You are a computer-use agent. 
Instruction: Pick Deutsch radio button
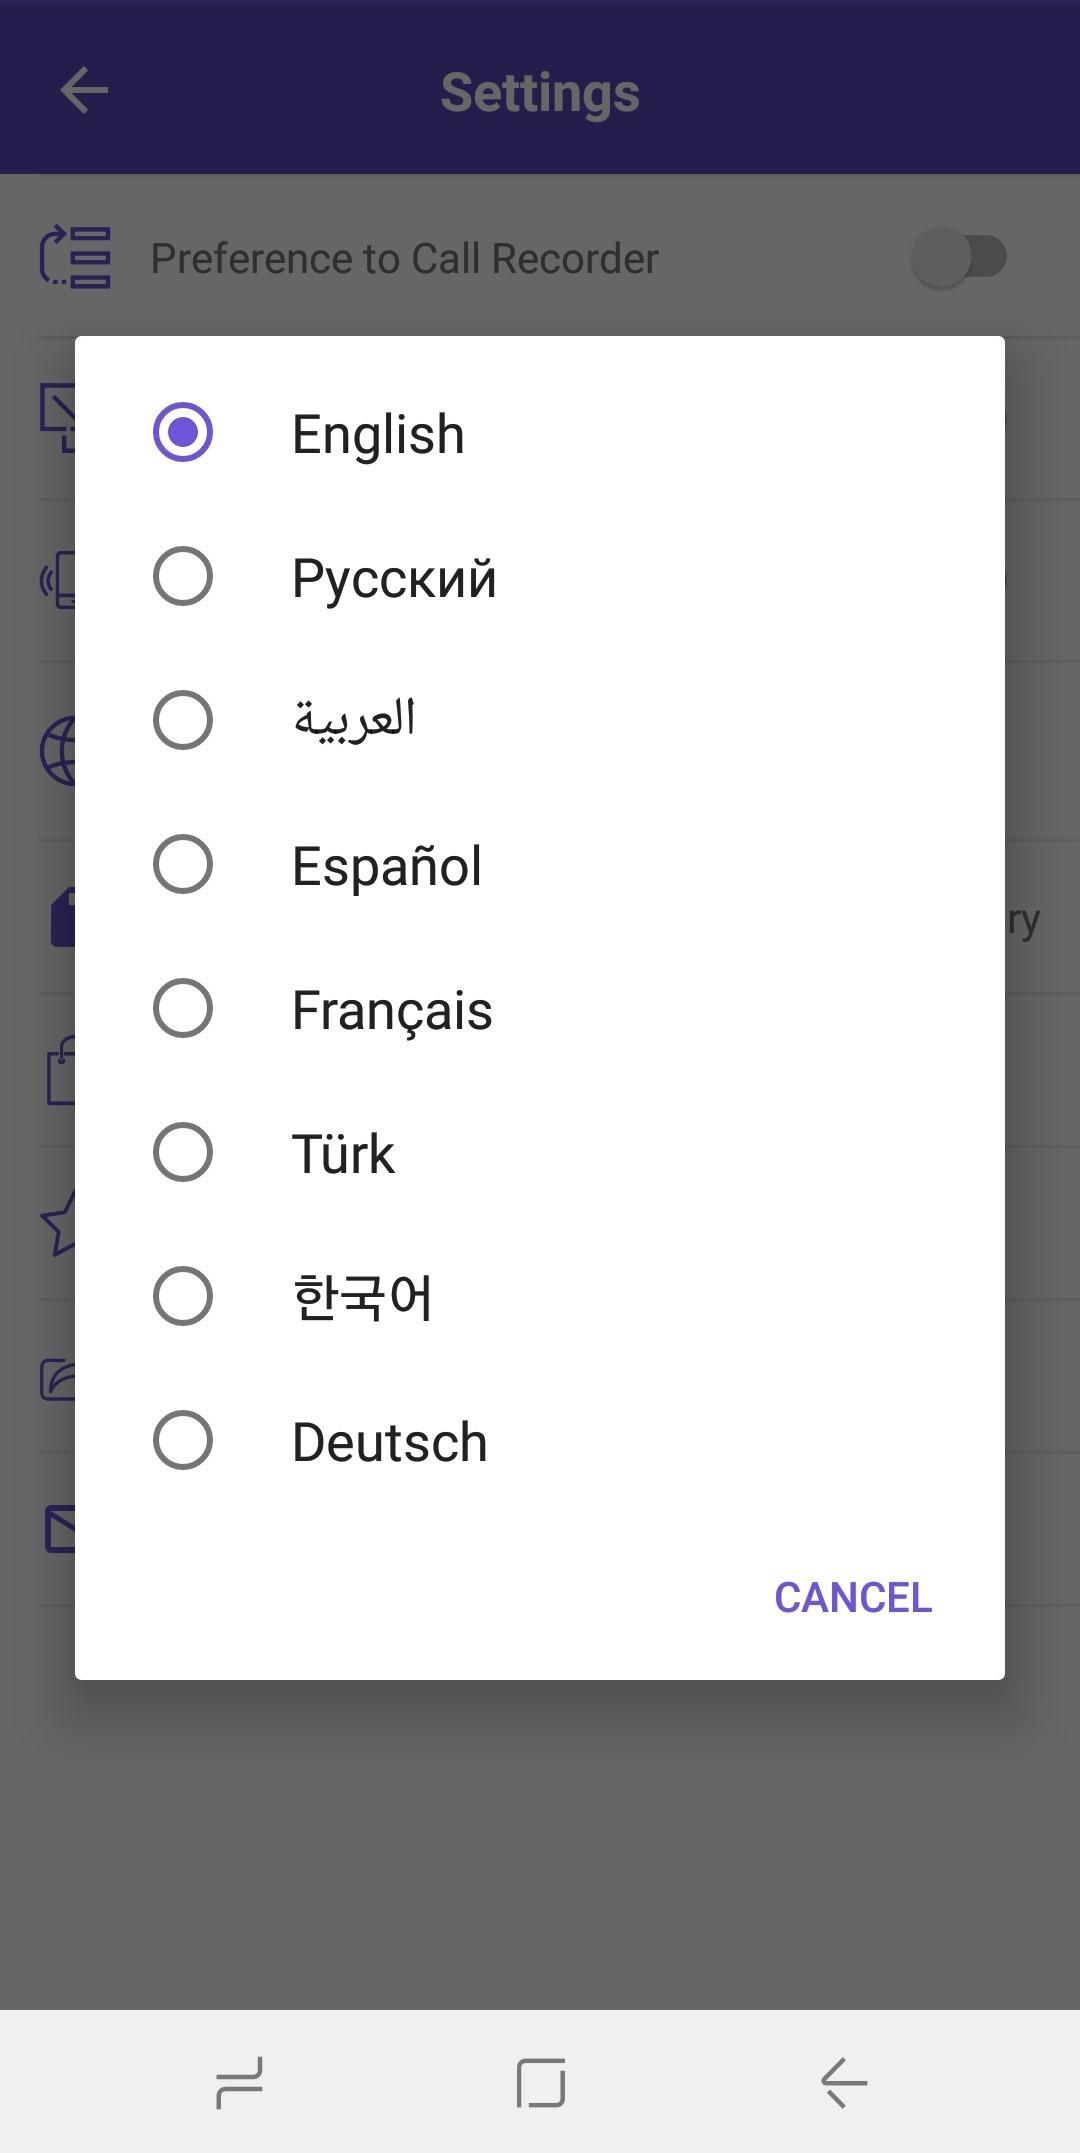click(183, 1441)
